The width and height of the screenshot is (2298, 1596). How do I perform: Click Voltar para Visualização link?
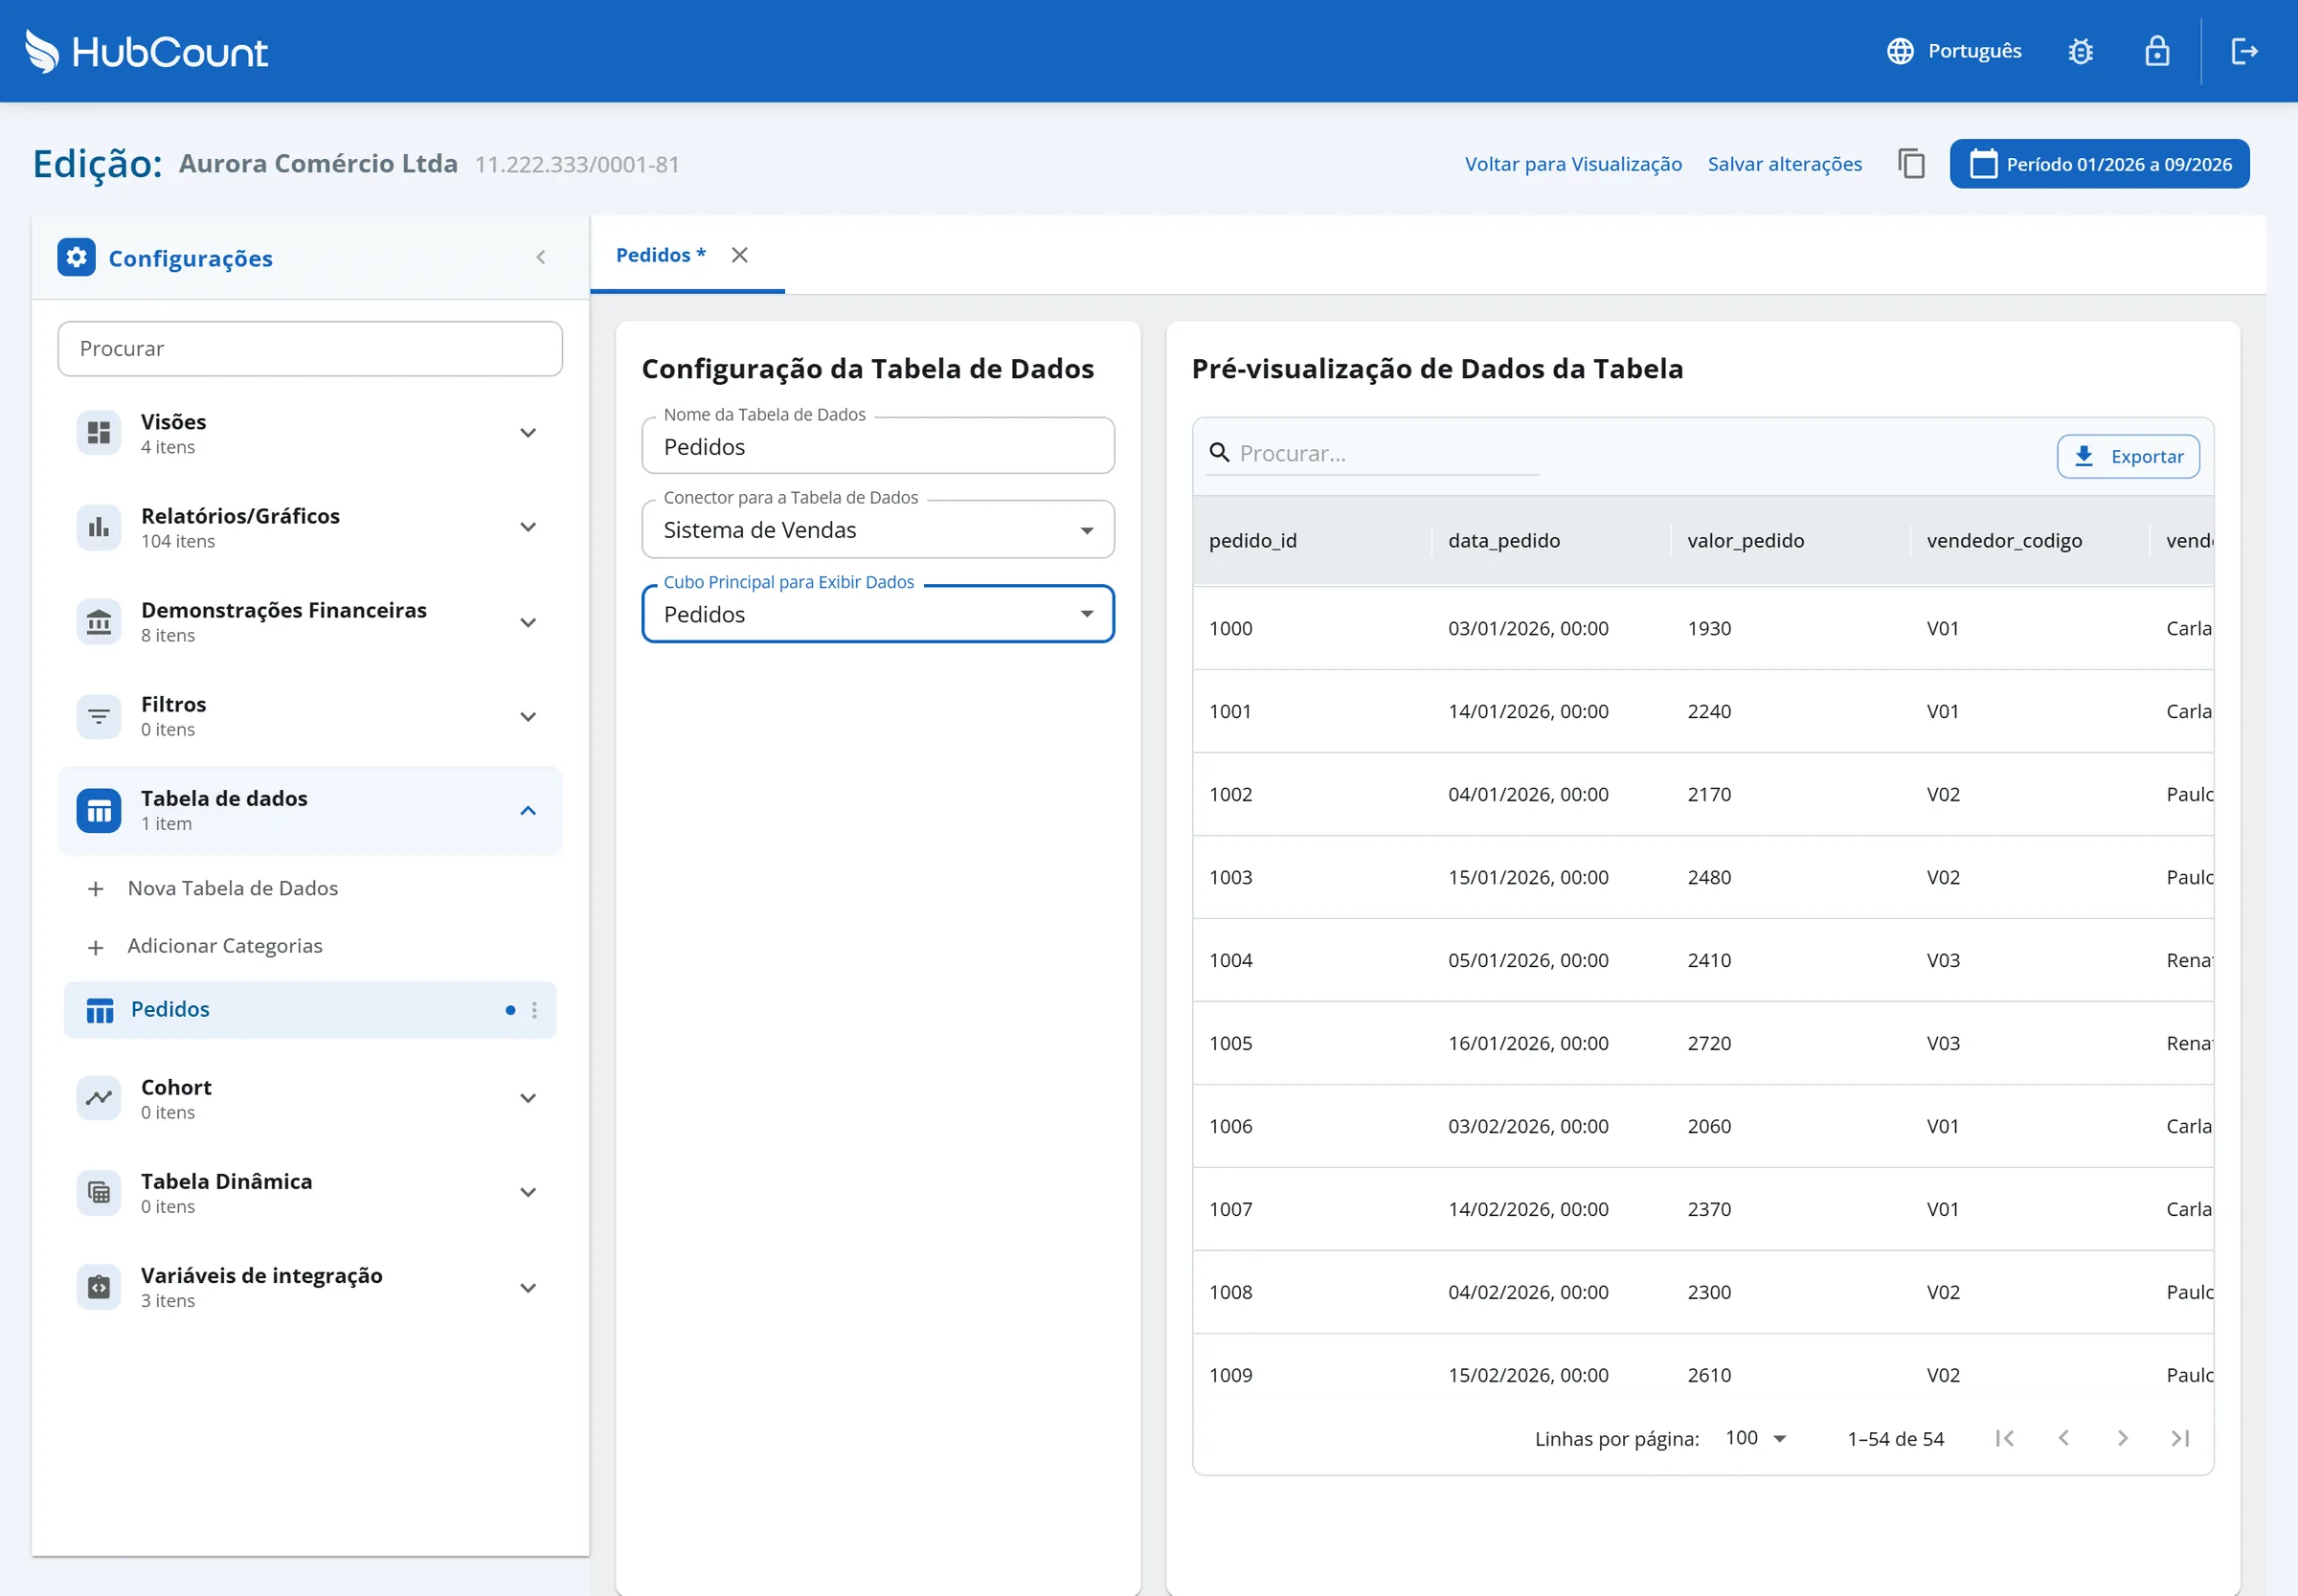[1573, 164]
